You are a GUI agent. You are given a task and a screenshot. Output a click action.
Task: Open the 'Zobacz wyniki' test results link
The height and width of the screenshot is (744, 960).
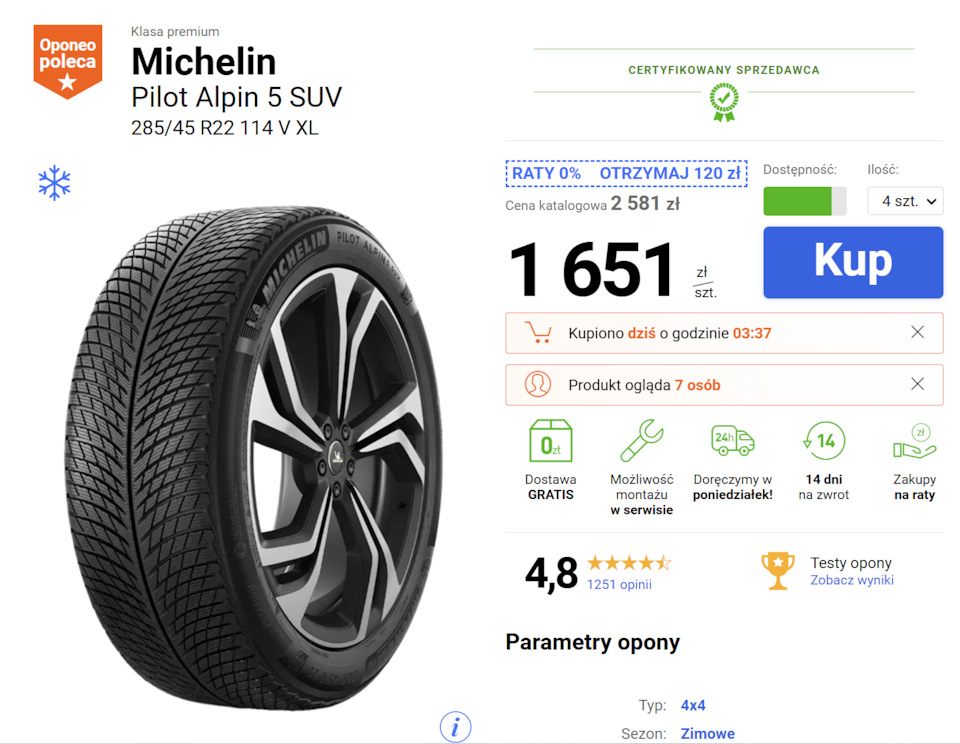point(852,580)
